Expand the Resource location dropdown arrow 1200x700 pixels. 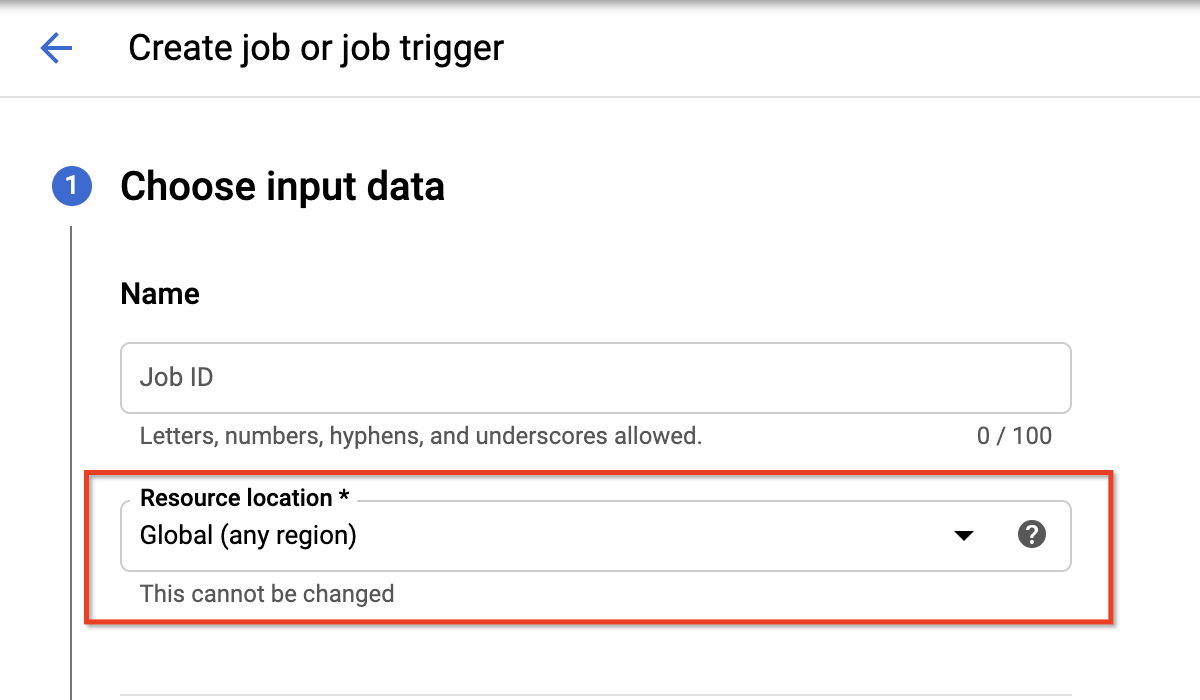963,536
